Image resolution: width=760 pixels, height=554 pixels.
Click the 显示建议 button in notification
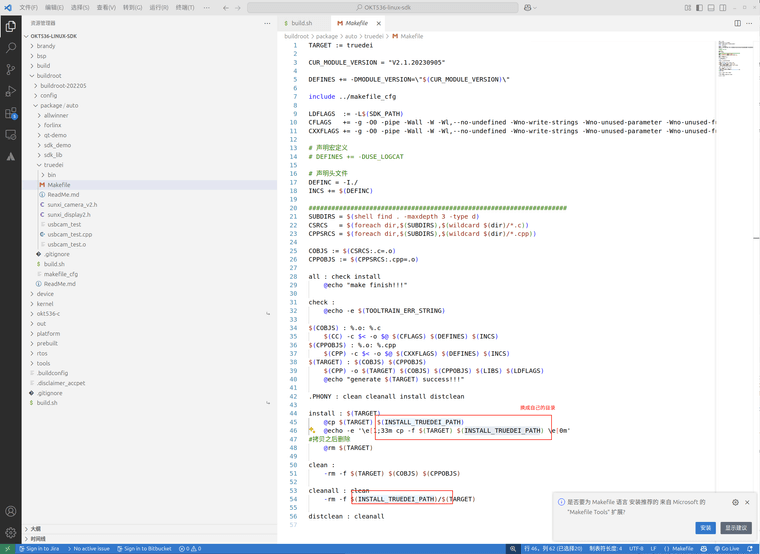tap(736, 528)
